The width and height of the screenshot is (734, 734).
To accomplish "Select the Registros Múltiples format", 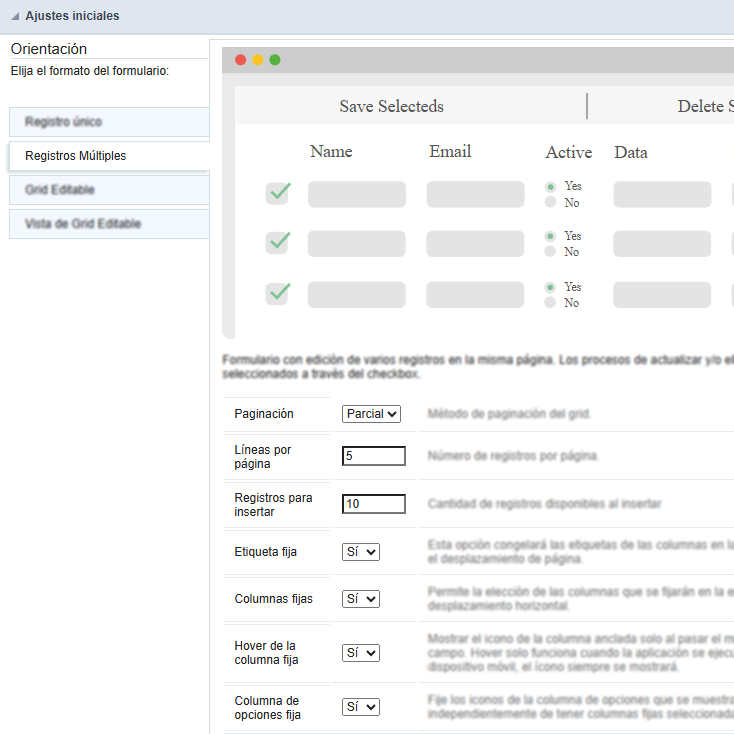I will click(x=109, y=156).
